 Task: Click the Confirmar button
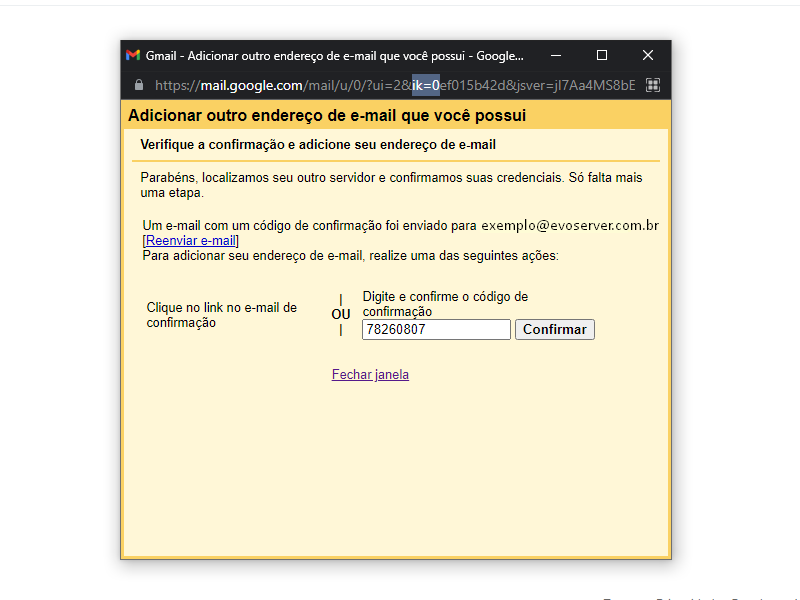coord(555,330)
